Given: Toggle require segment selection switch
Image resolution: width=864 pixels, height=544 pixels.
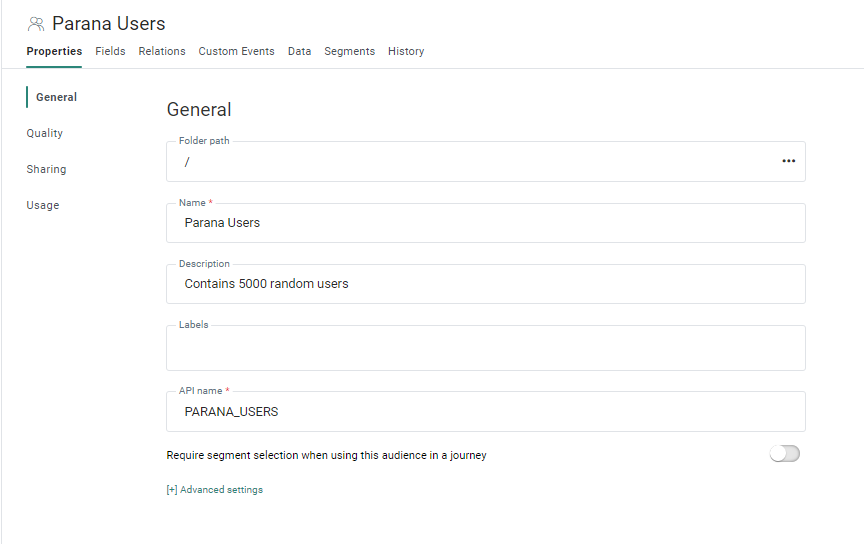Looking at the screenshot, I should click(784, 454).
